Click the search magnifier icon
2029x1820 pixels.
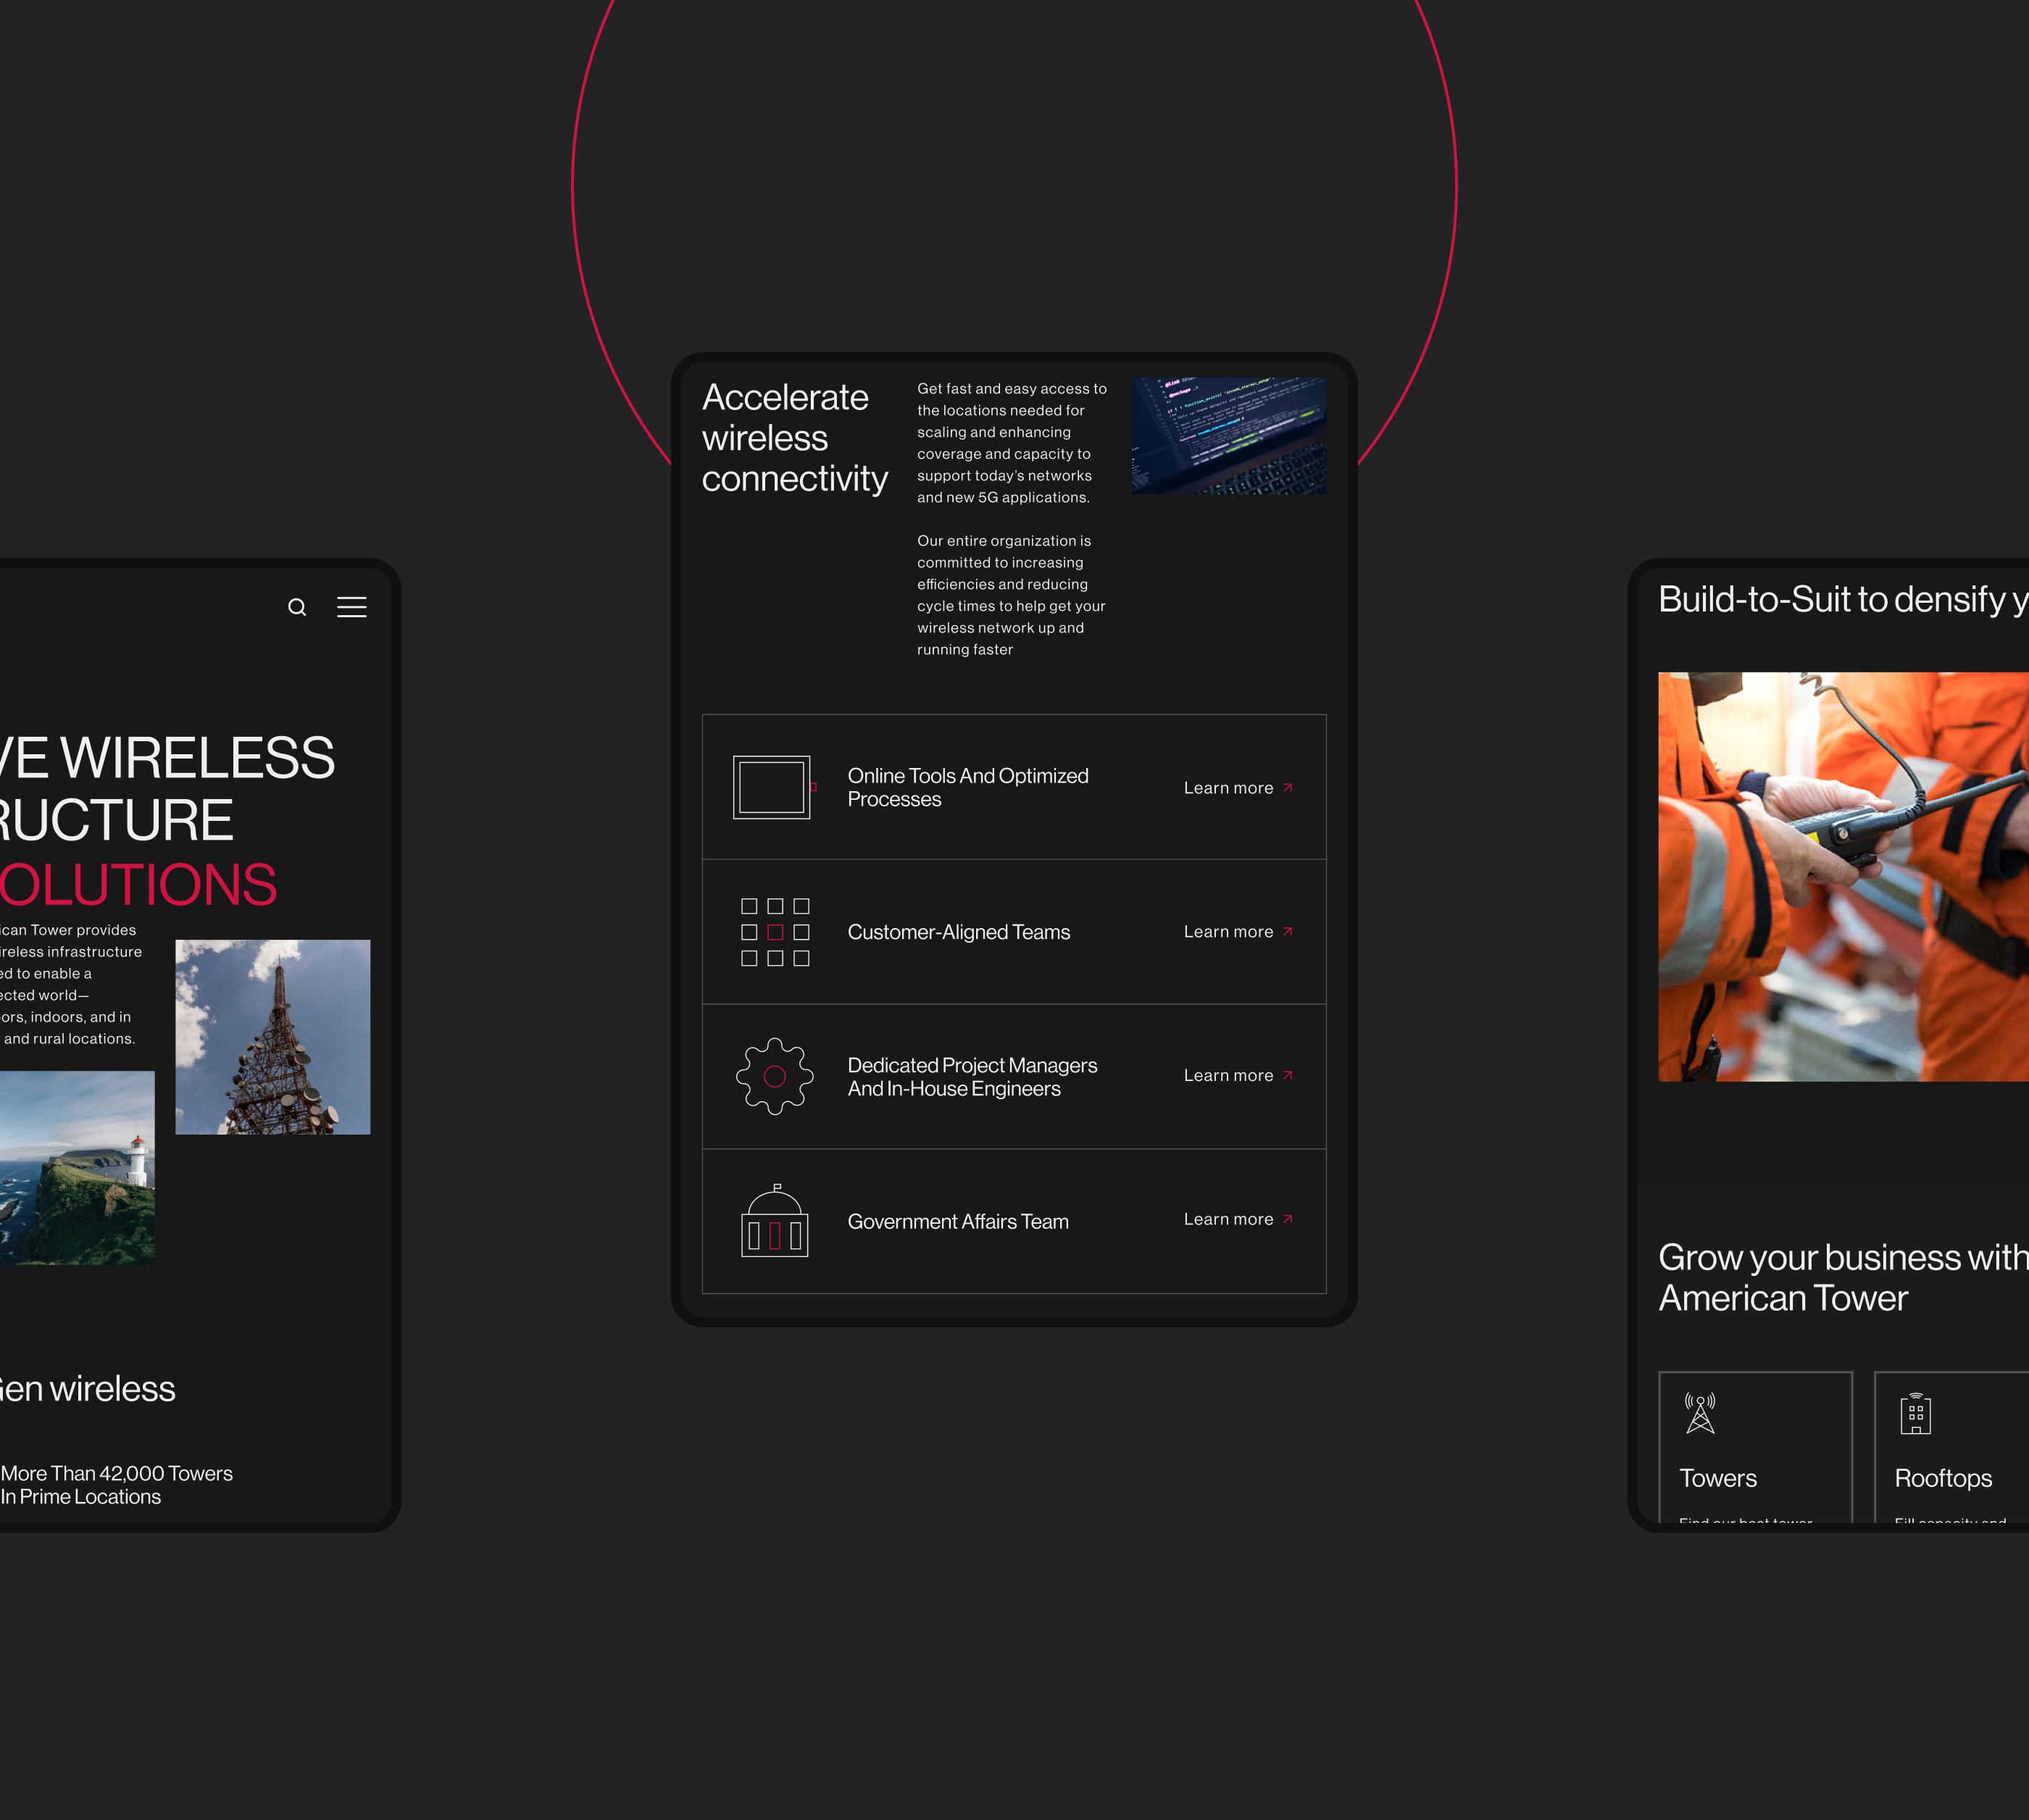(297, 607)
